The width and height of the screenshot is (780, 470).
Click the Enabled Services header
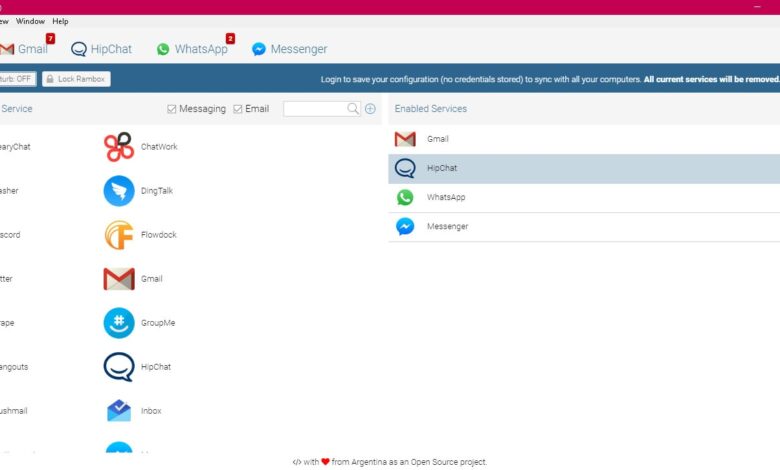click(x=431, y=108)
